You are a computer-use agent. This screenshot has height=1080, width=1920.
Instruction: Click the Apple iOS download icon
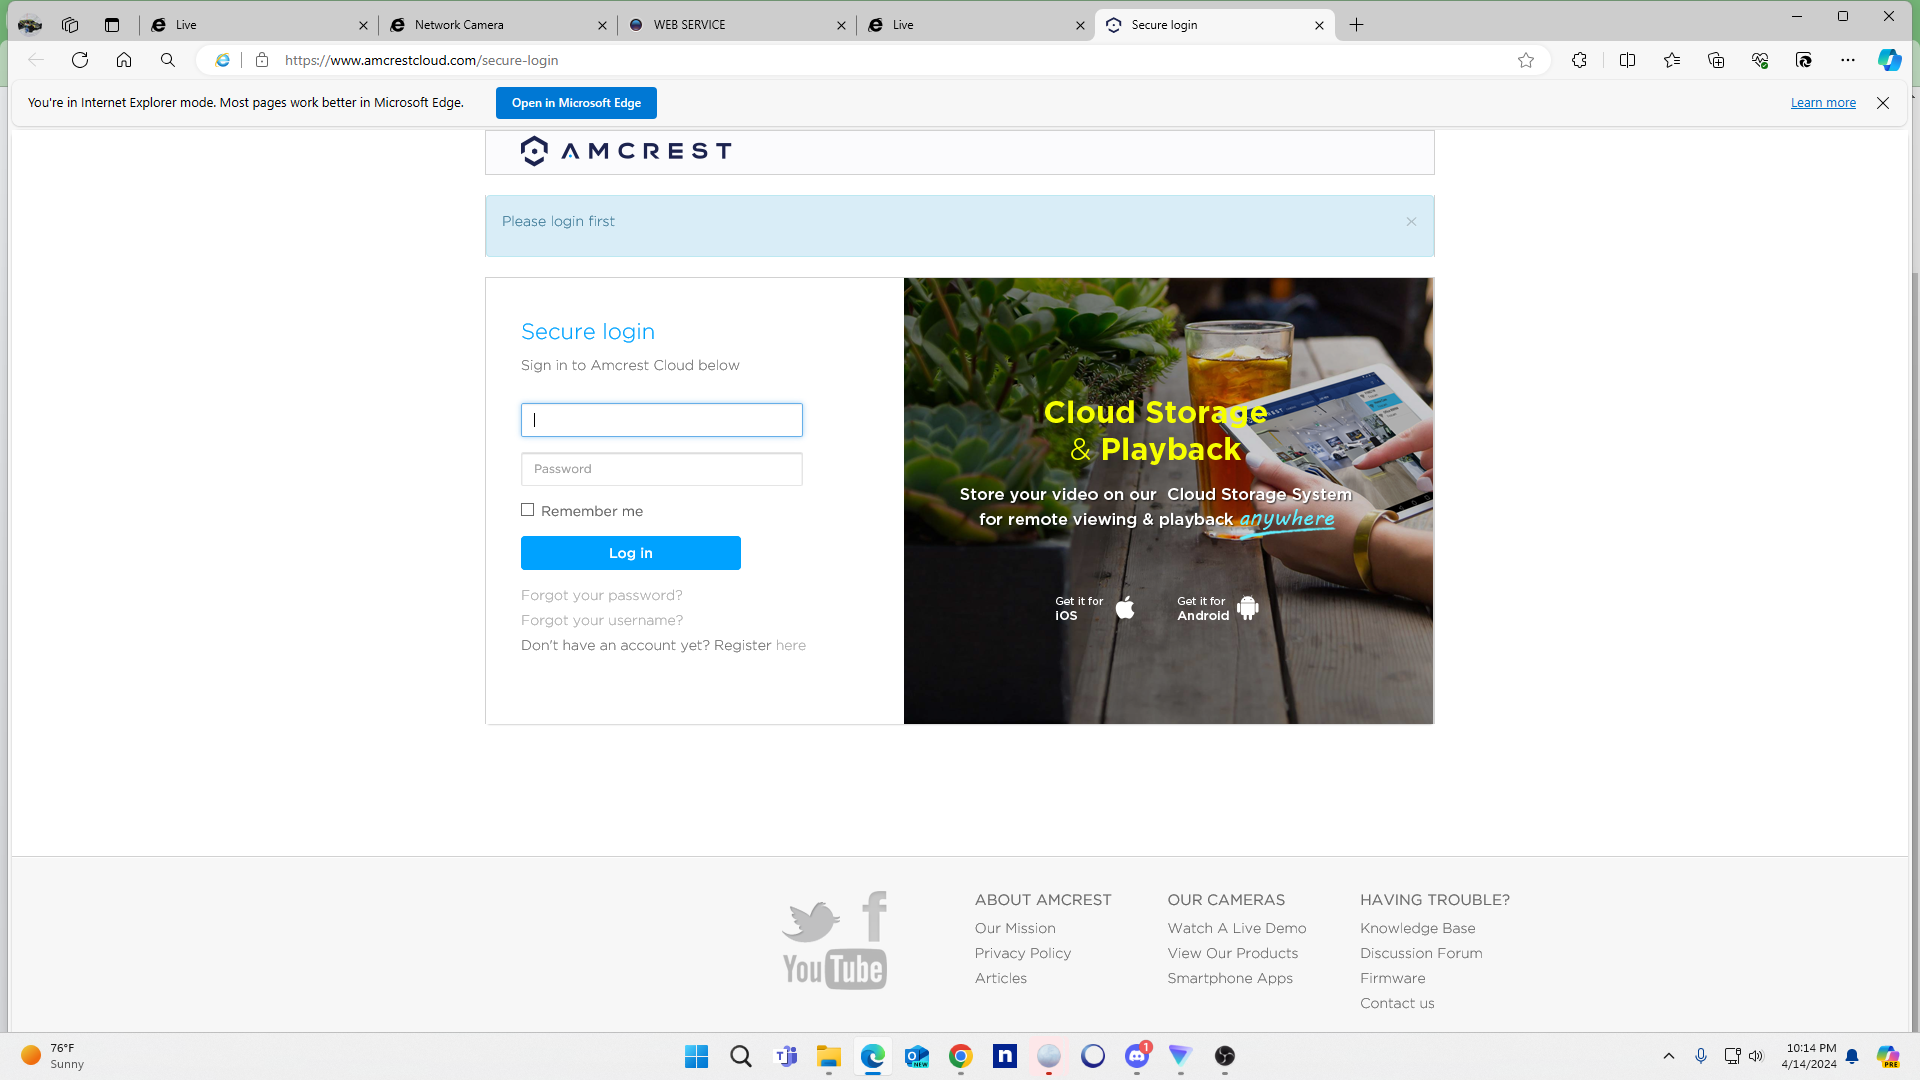coord(1125,608)
